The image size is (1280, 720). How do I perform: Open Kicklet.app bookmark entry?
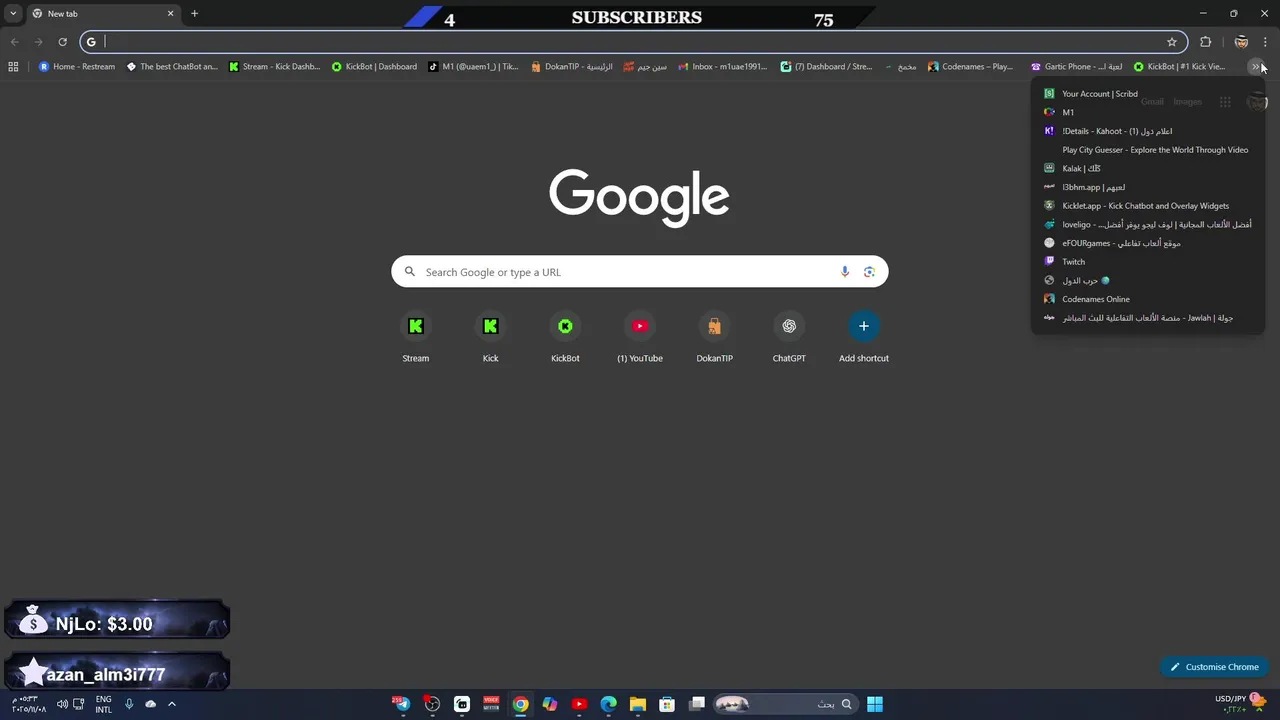point(1148,206)
